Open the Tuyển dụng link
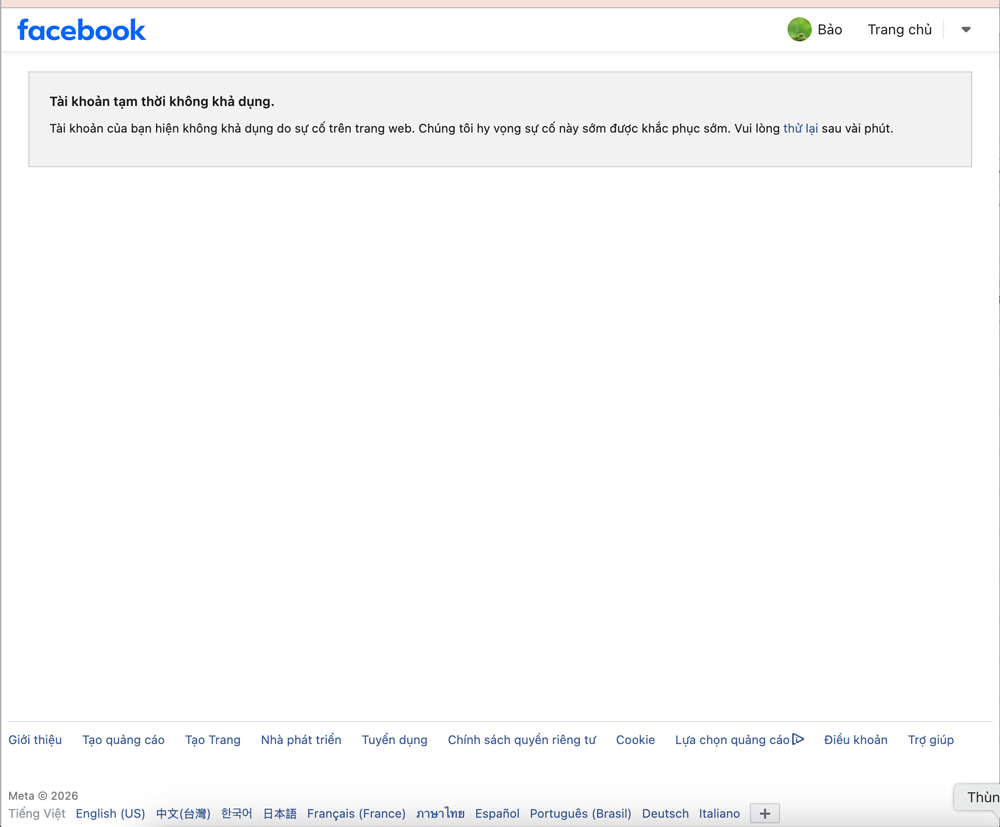Screen dimensions: 1000x827 tap(394, 740)
